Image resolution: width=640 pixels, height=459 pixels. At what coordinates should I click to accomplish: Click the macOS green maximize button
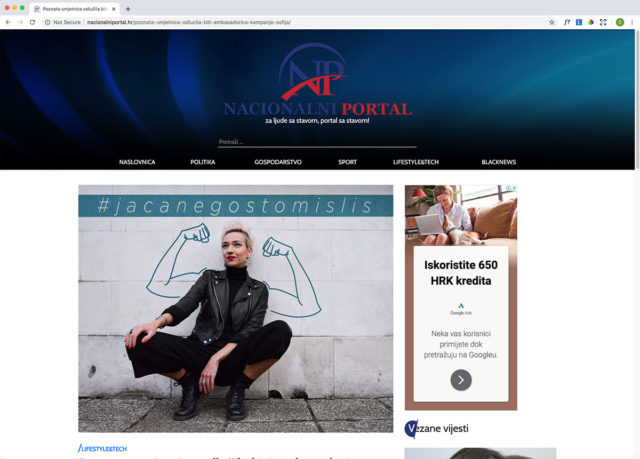click(22, 8)
